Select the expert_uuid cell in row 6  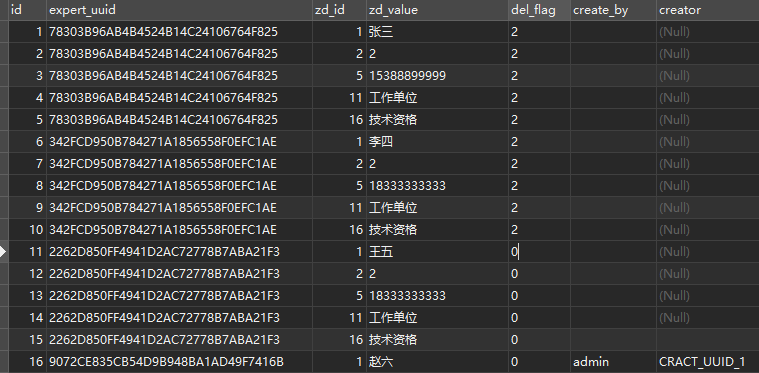[179, 142]
